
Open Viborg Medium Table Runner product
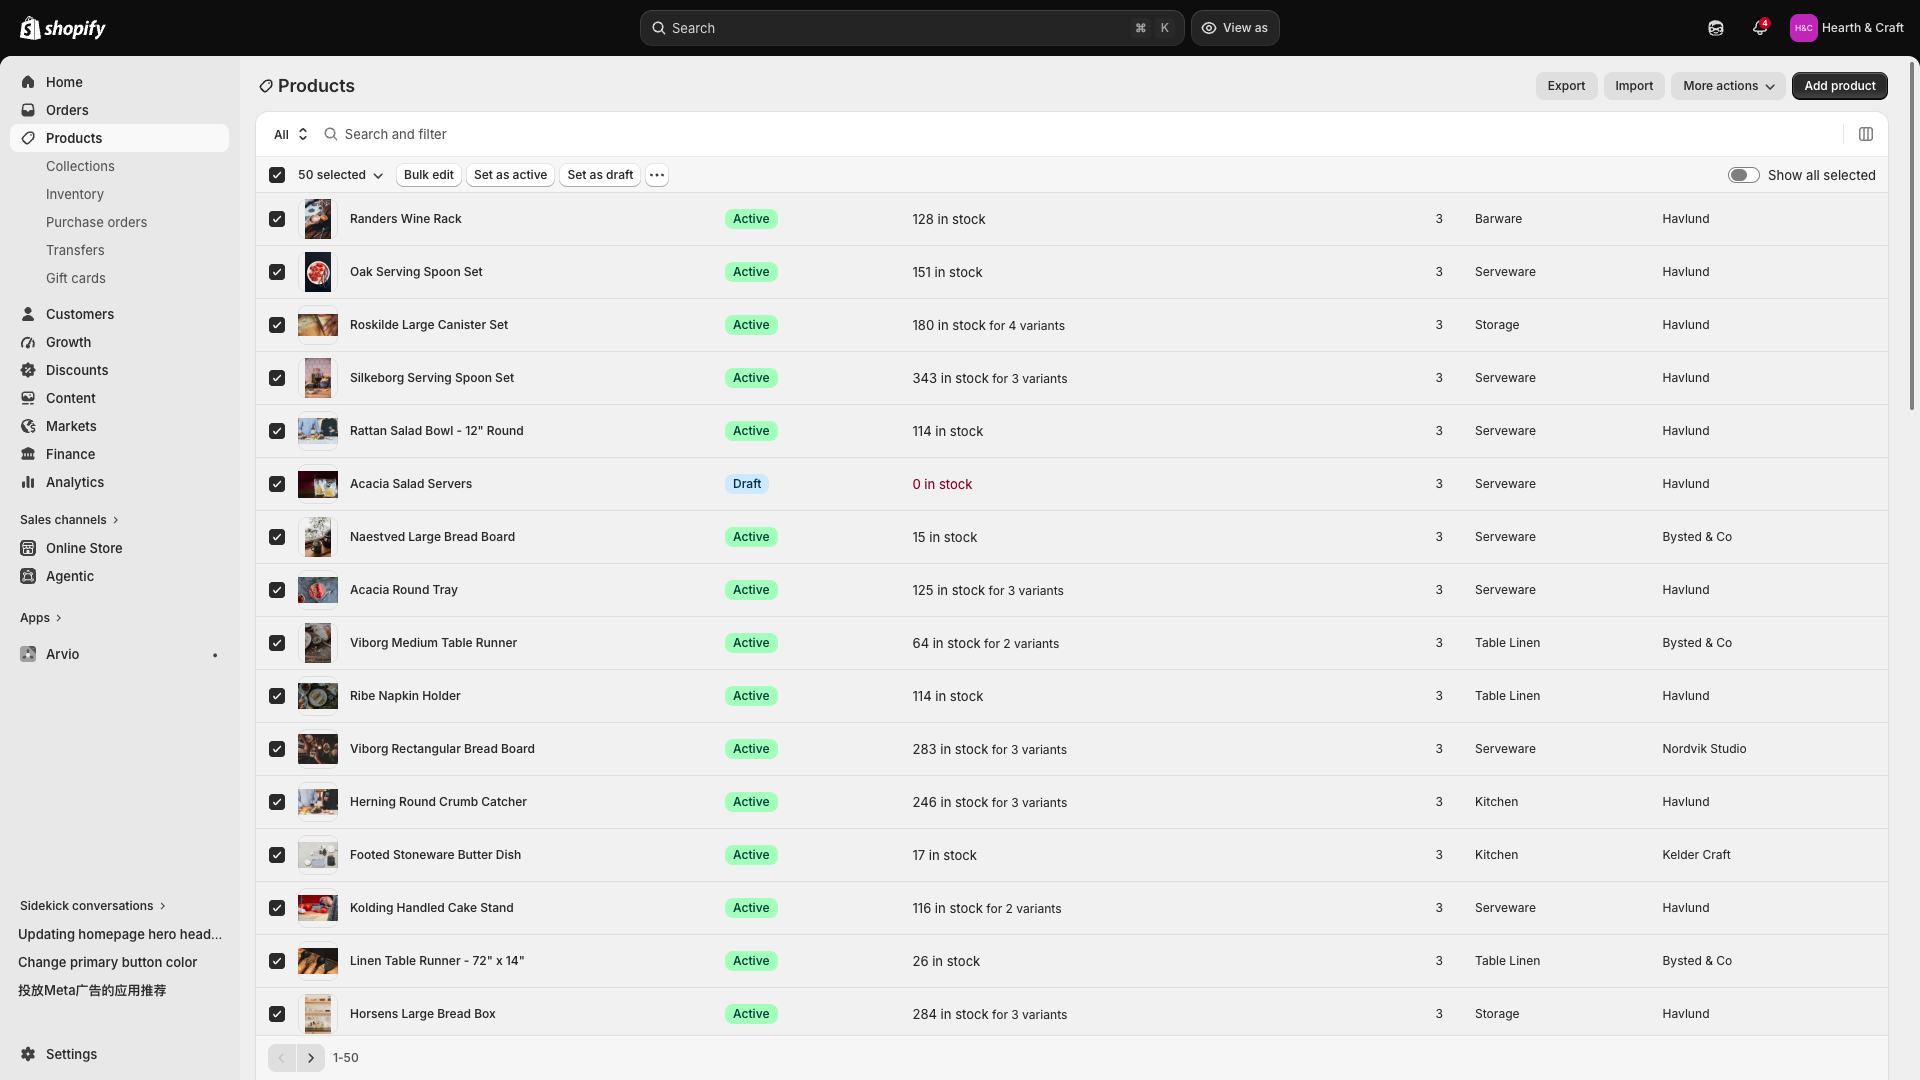[433, 643]
